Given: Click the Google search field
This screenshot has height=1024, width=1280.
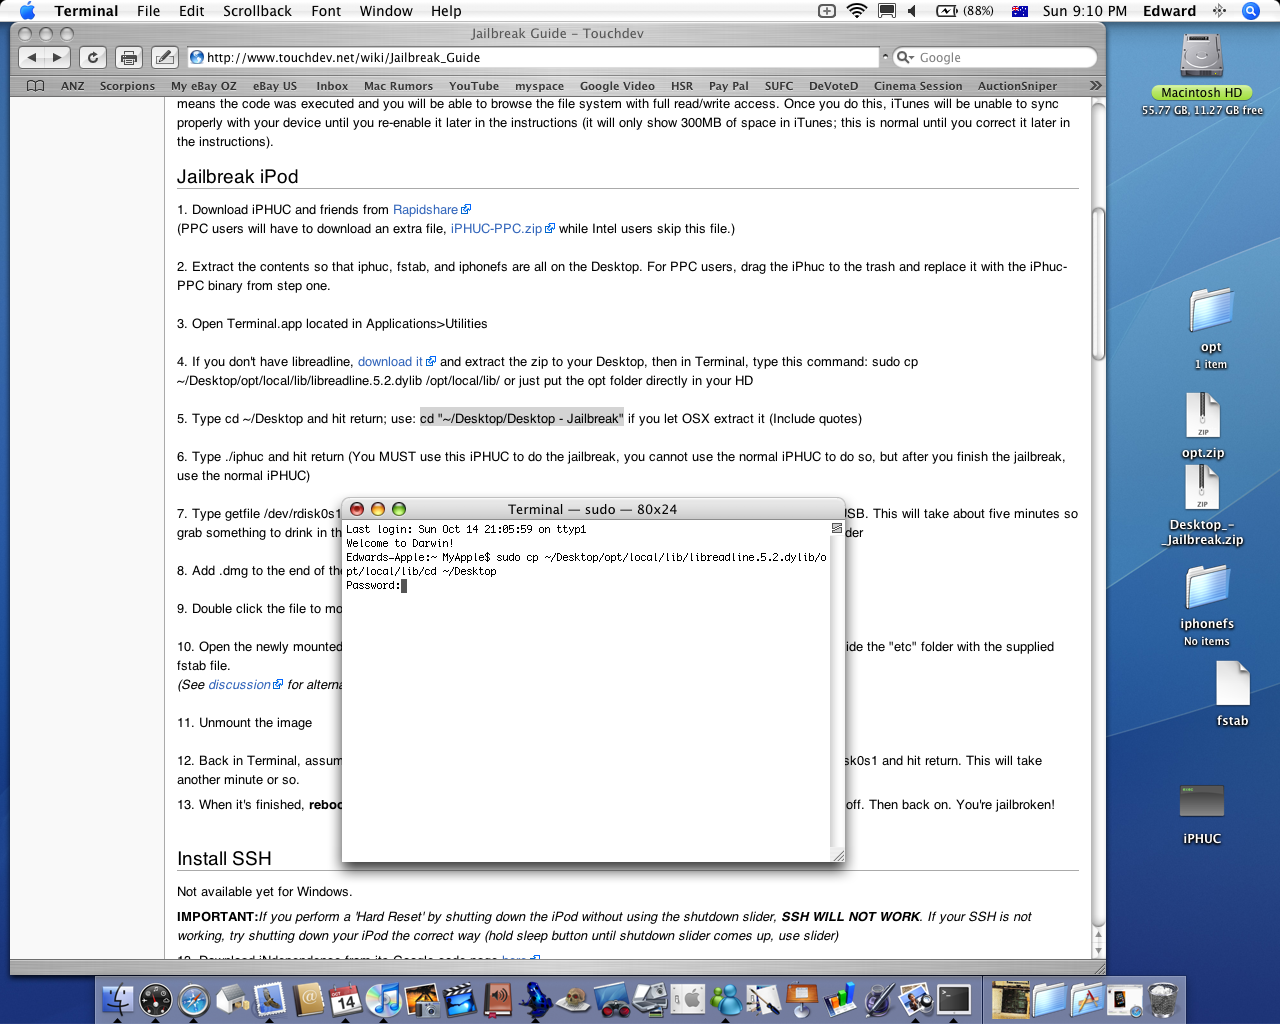Looking at the screenshot, I should pyautogui.click(x=995, y=58).
